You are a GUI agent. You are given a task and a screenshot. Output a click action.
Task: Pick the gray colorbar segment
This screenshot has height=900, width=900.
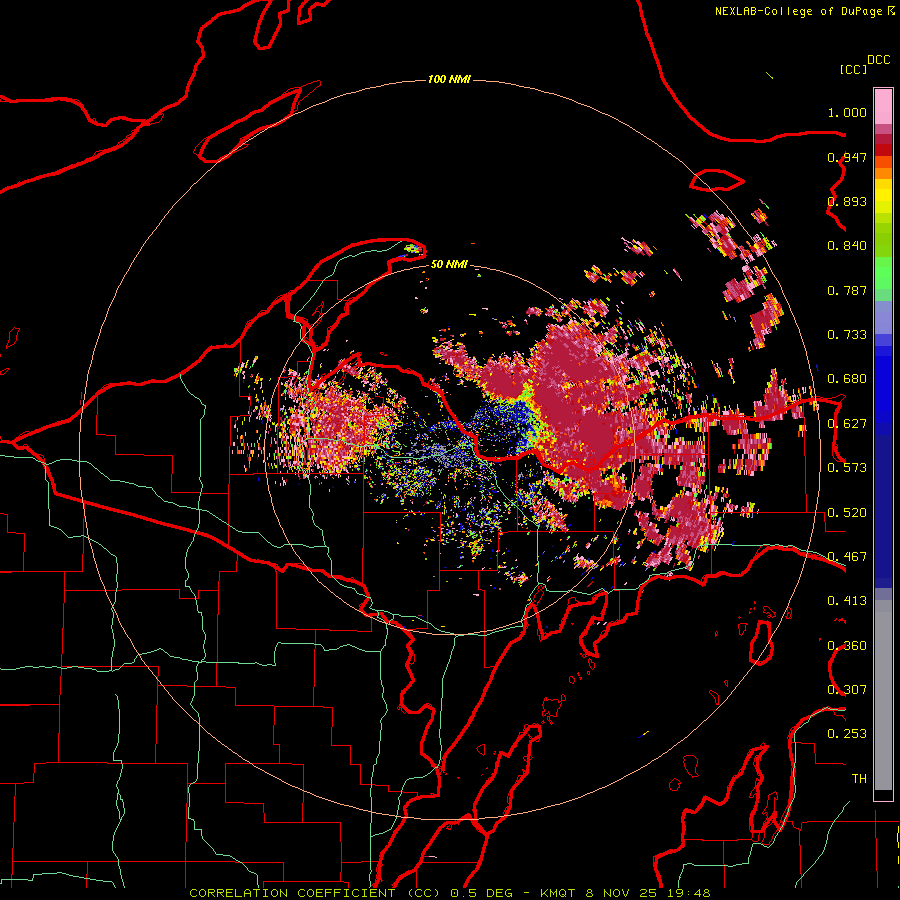click(x=883, y=695)
